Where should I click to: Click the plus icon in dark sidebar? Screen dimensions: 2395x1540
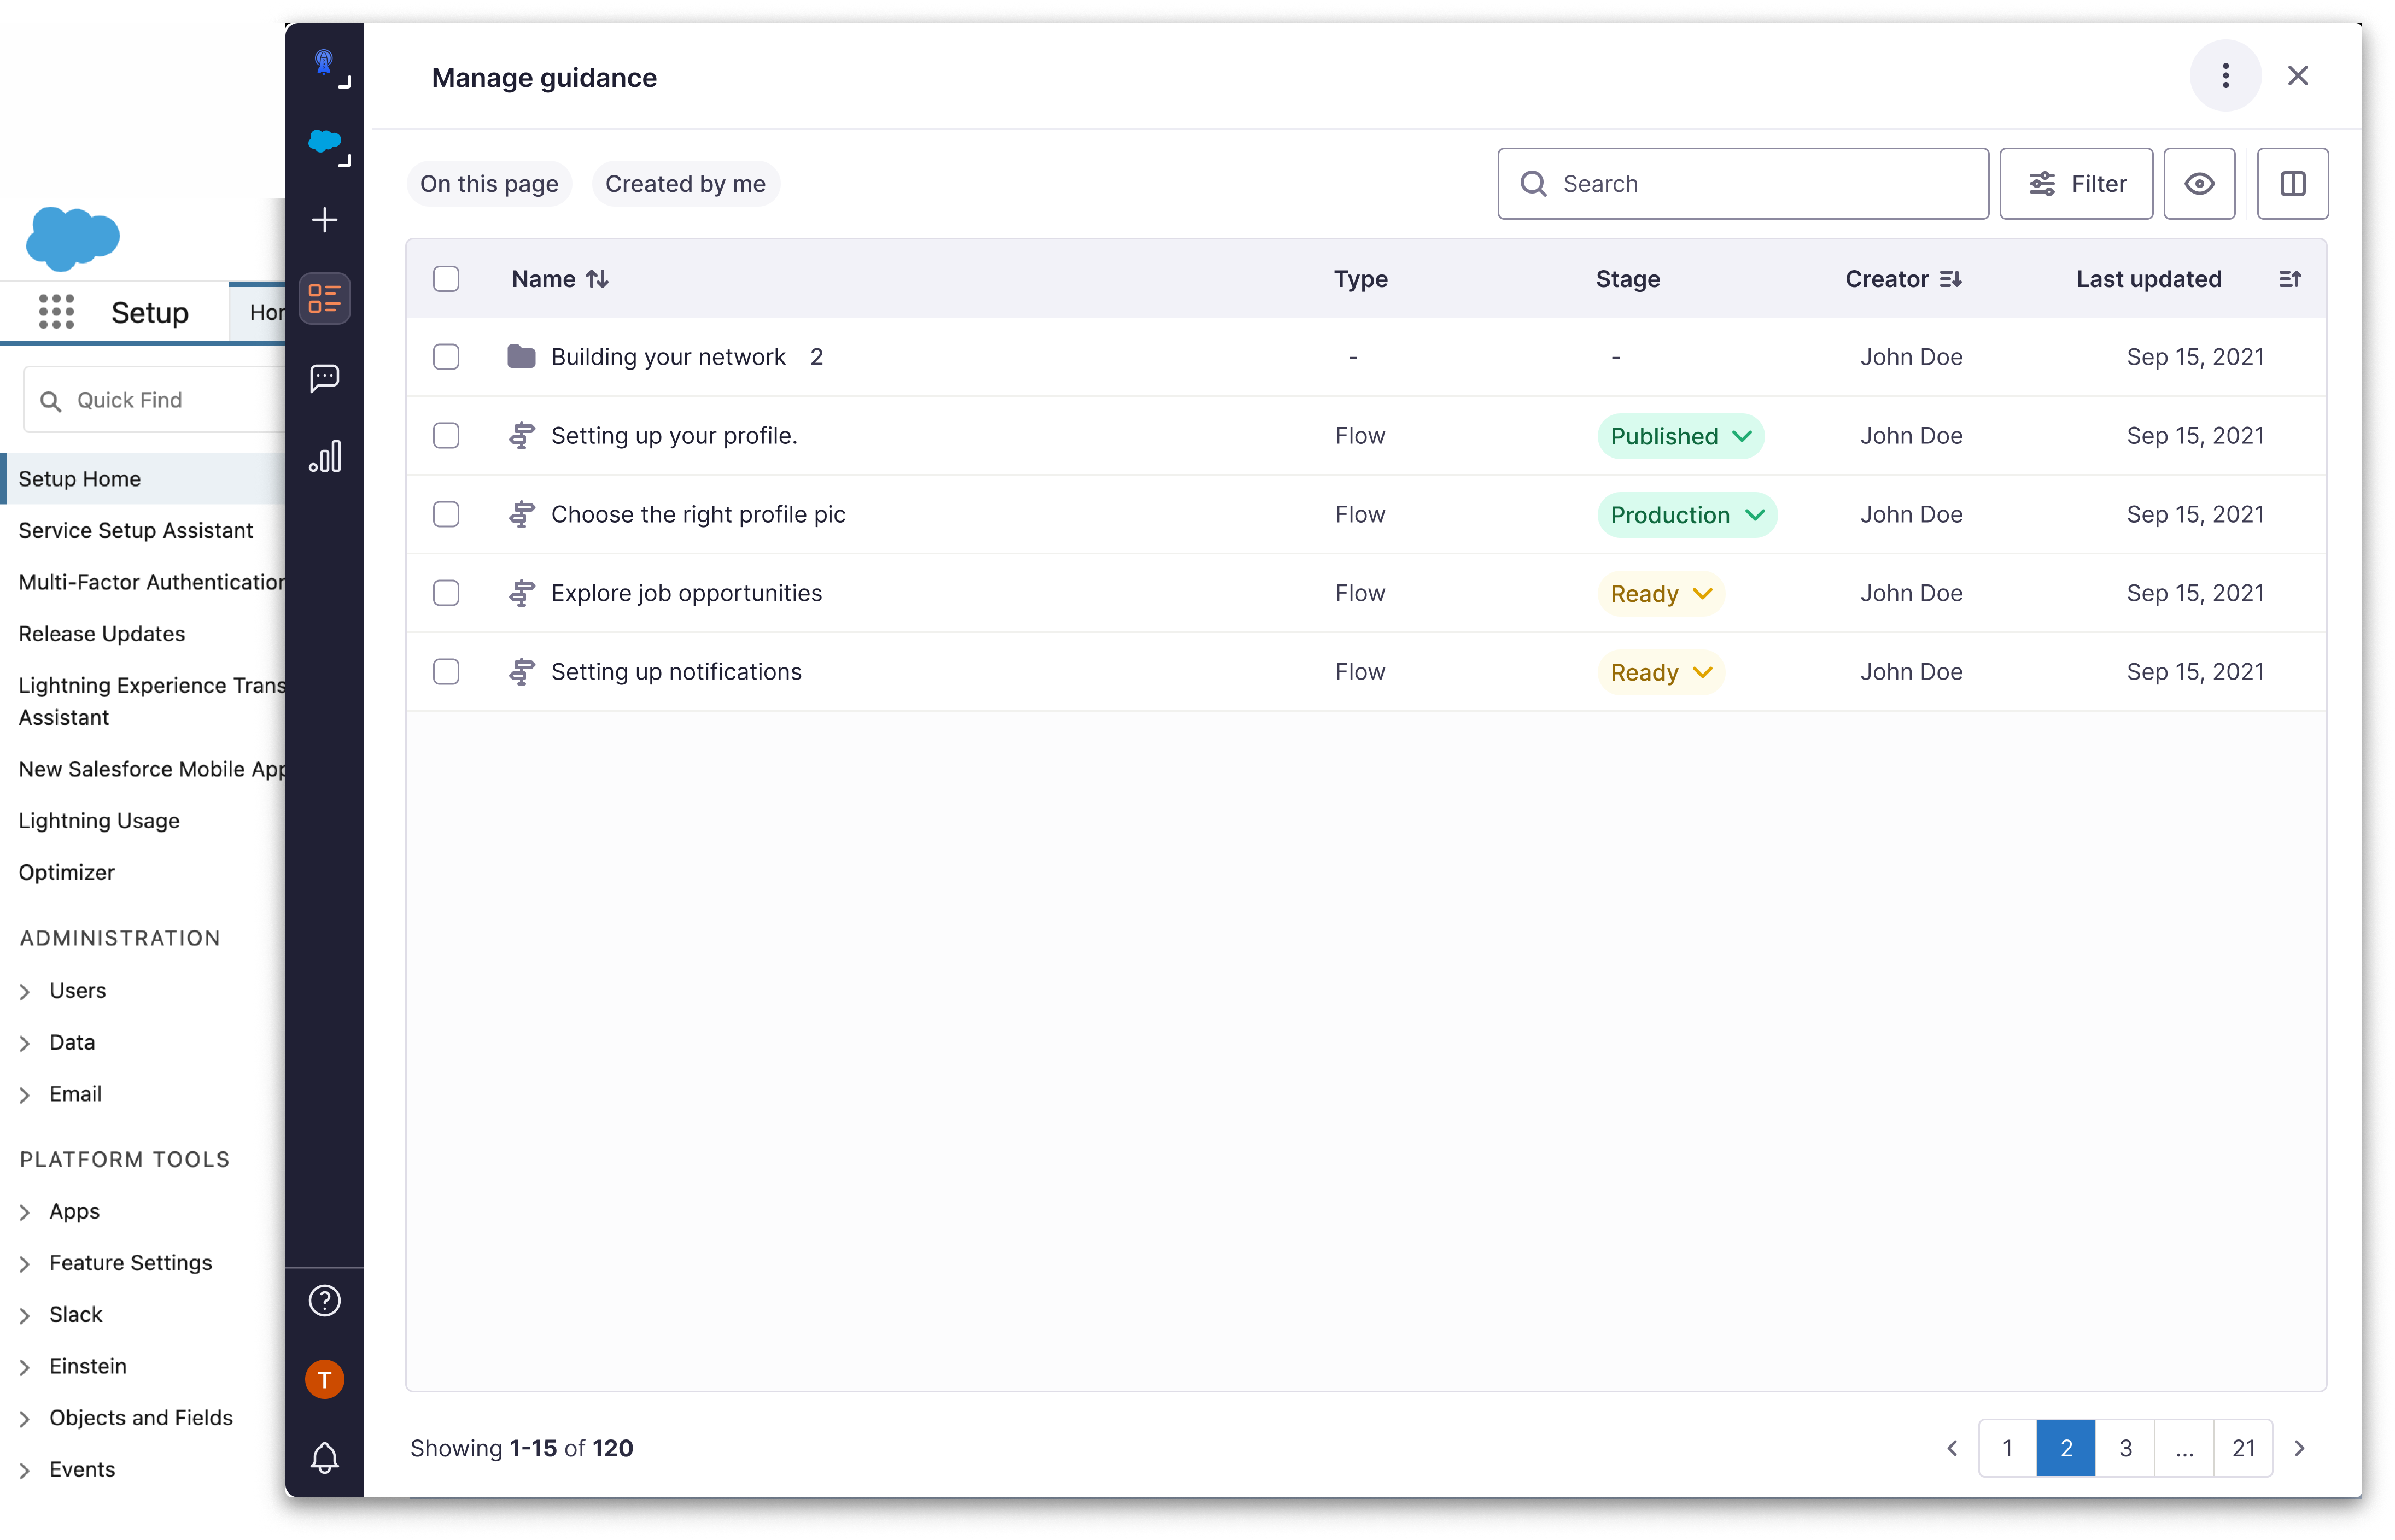[324, 220]
